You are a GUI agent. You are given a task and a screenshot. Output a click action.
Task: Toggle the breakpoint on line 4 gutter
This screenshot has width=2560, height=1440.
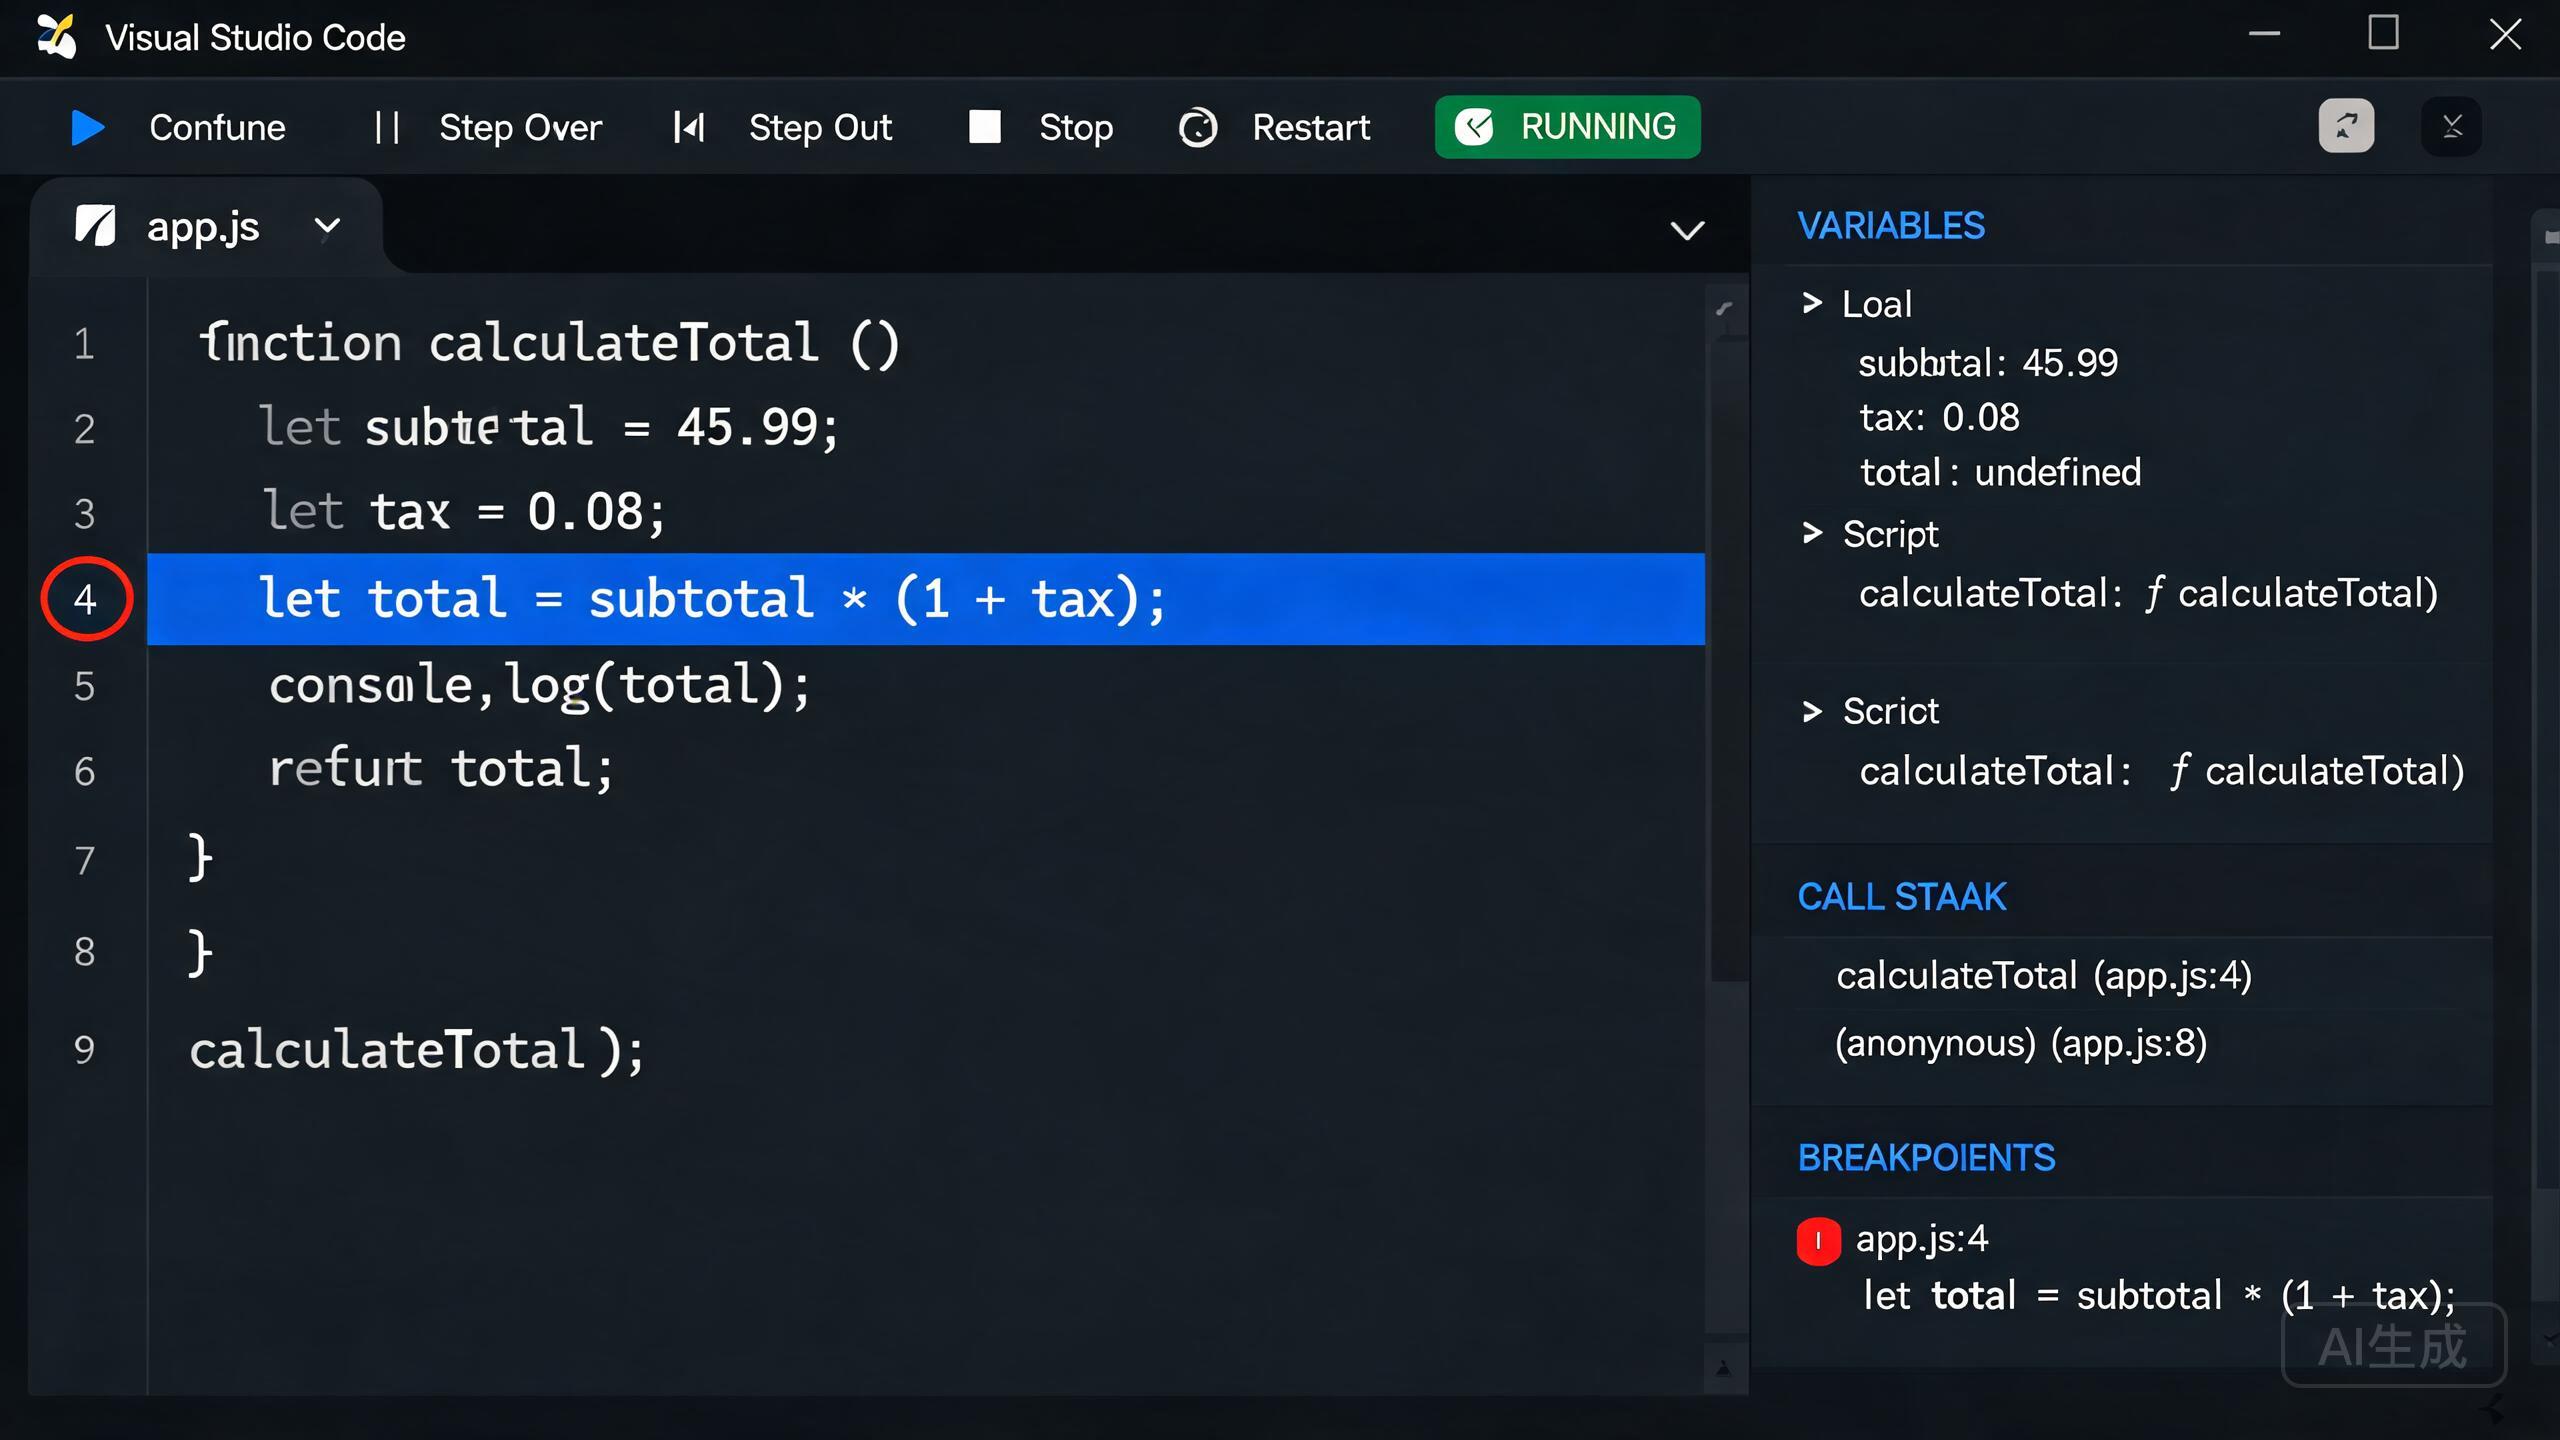coord(86,598)
